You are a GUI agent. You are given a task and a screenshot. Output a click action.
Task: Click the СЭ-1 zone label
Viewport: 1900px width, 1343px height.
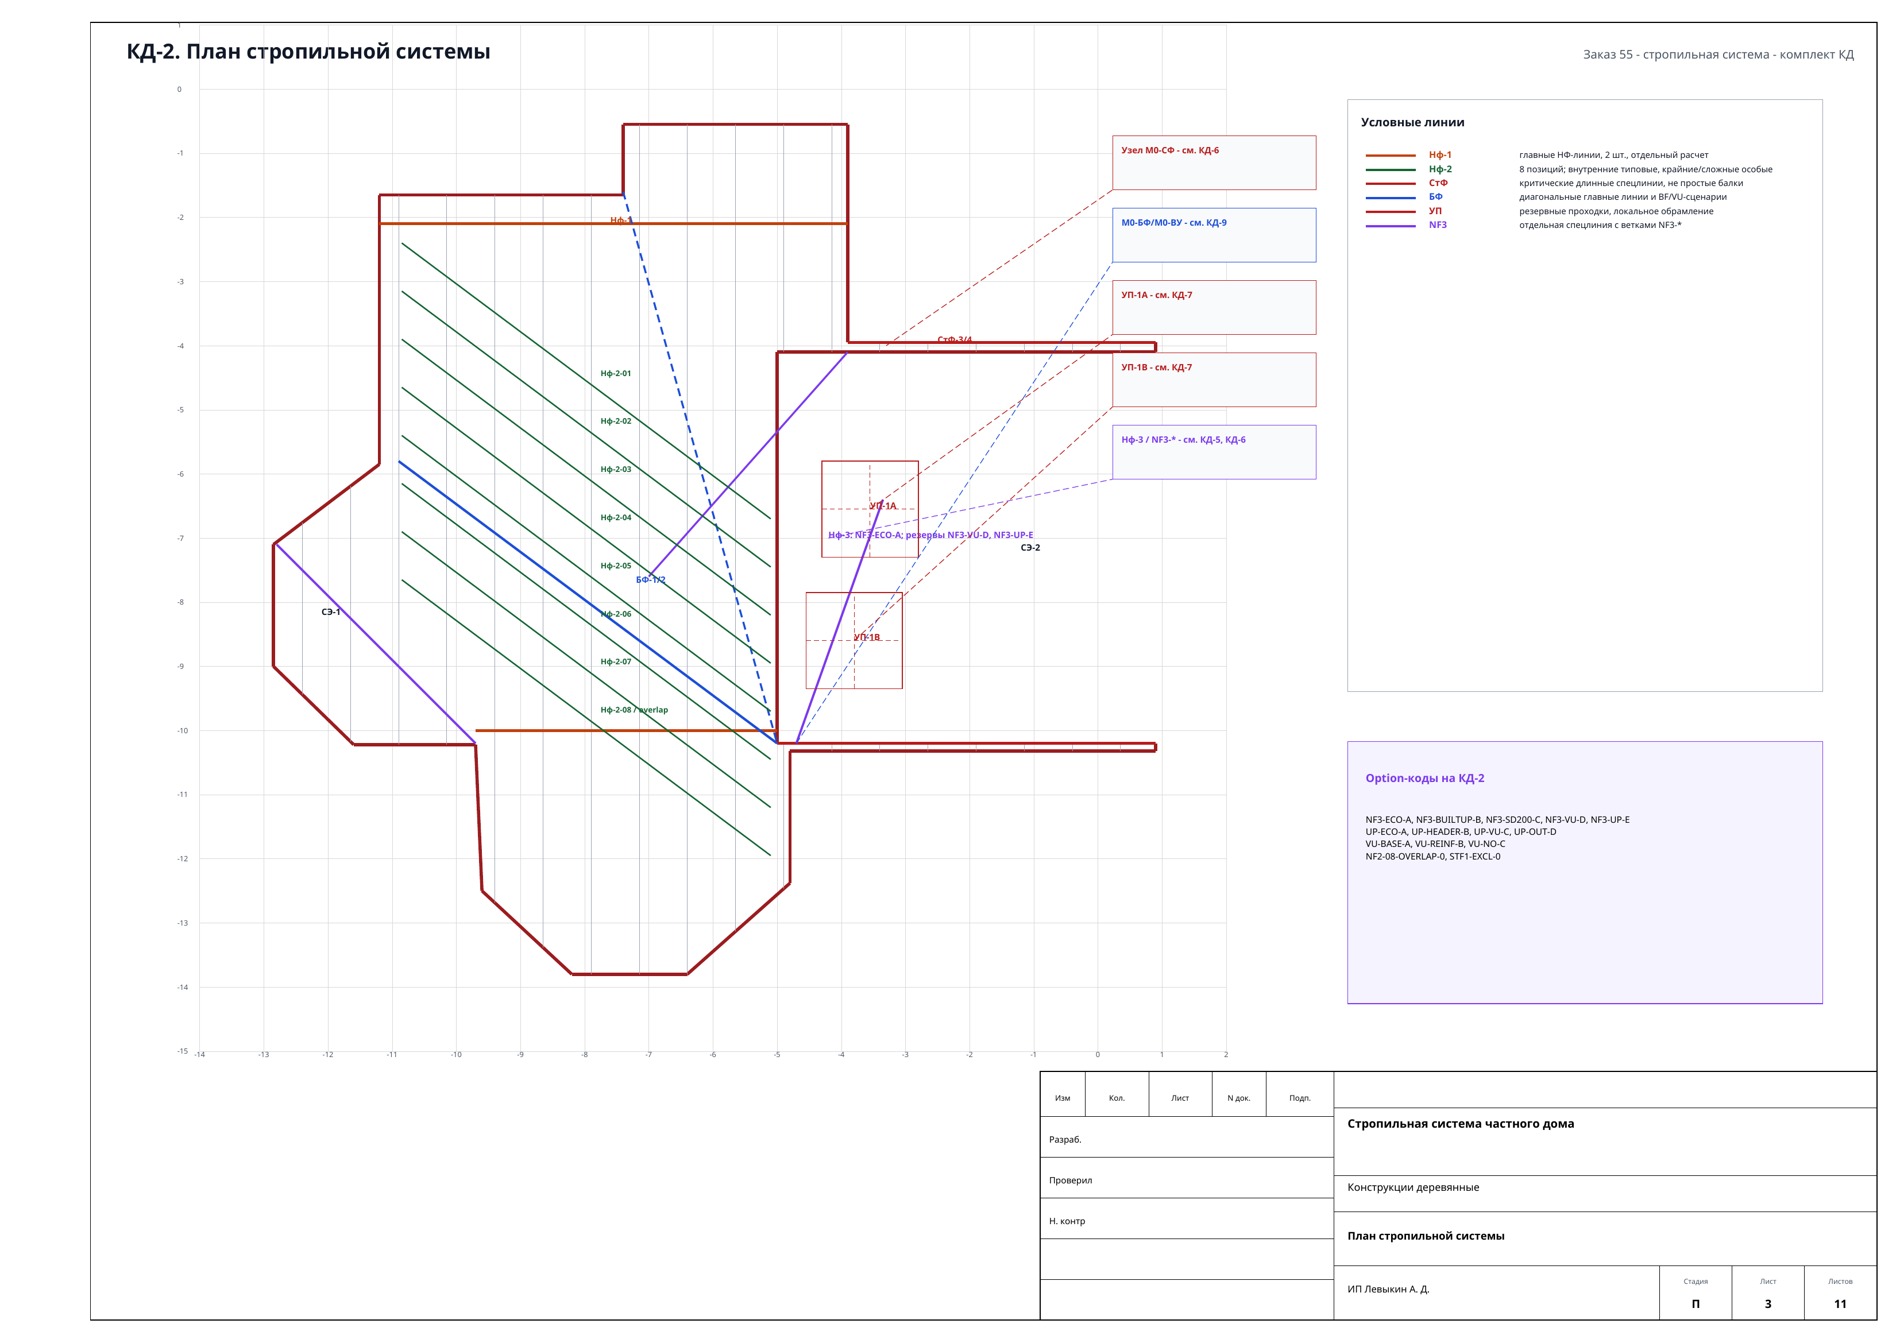click(x=331, y=612)
